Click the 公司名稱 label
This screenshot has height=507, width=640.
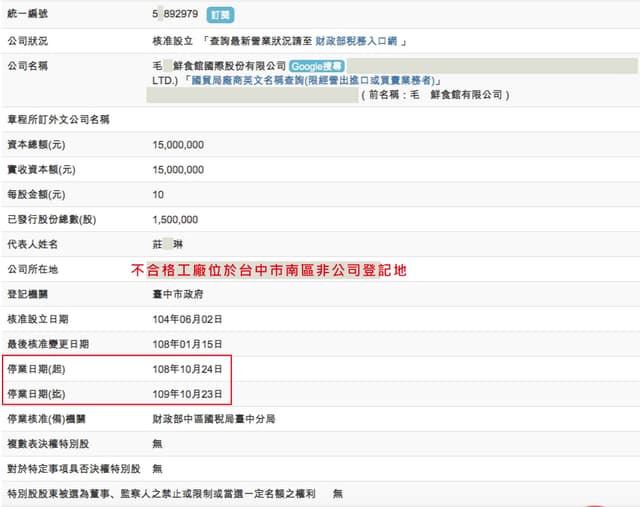28,66
